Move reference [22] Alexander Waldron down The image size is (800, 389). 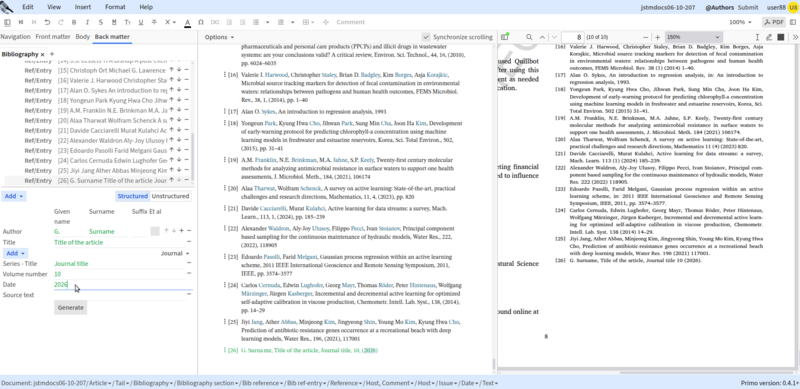179,140
